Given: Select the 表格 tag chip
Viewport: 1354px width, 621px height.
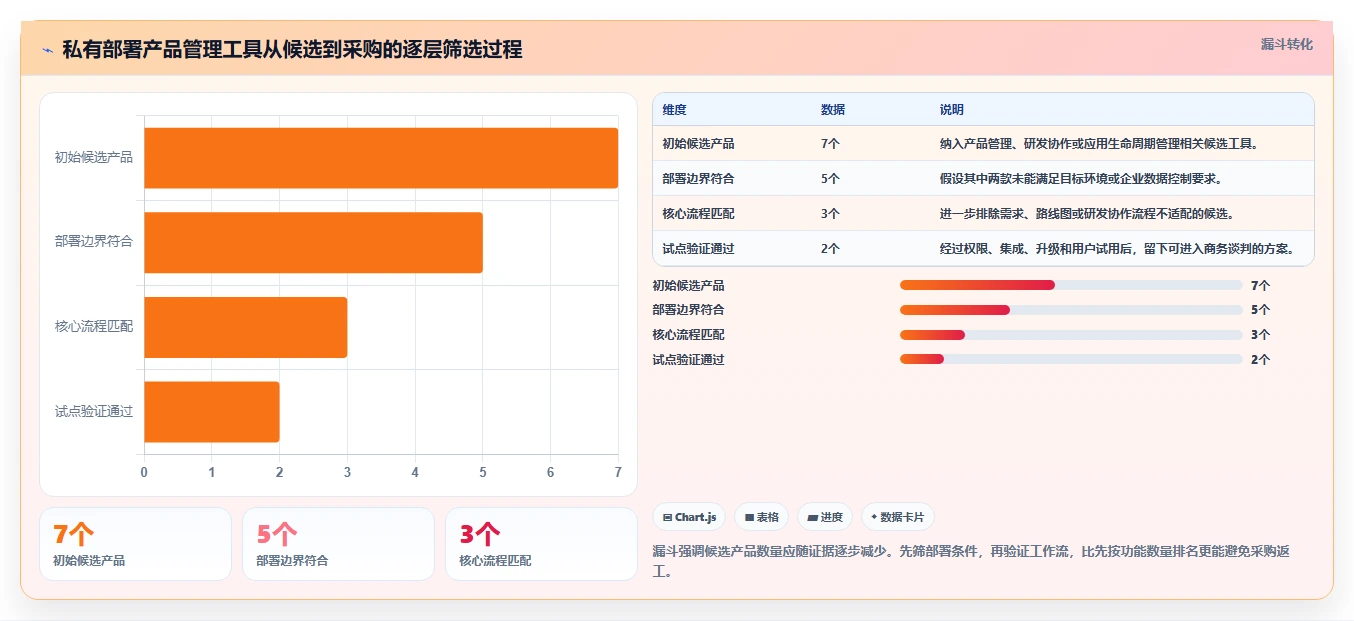Looking at the screenshot, I should pyautogui.click(x=762, y=517).
